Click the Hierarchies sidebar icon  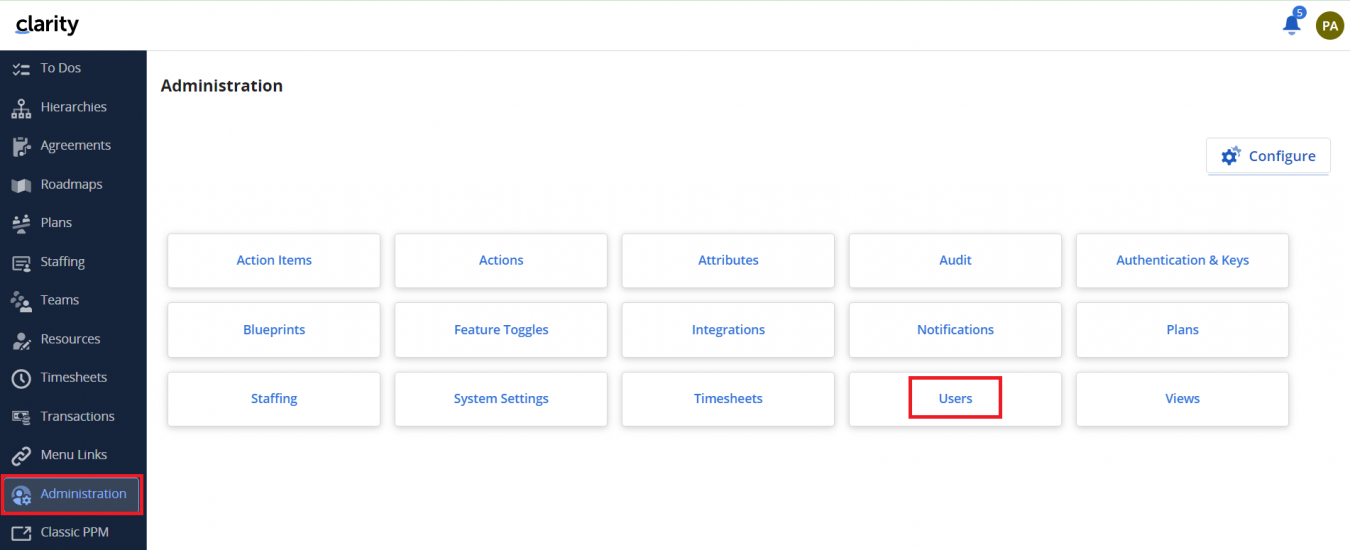pos(21,108)
